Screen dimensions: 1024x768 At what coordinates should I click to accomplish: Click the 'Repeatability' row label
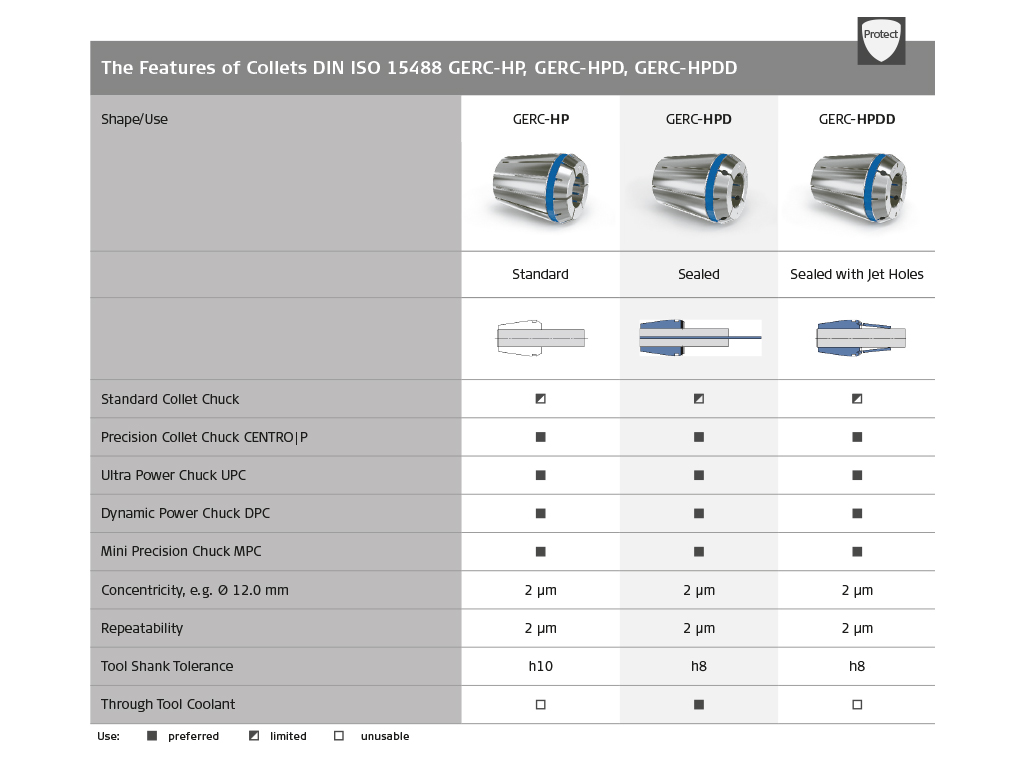[142, 628]
